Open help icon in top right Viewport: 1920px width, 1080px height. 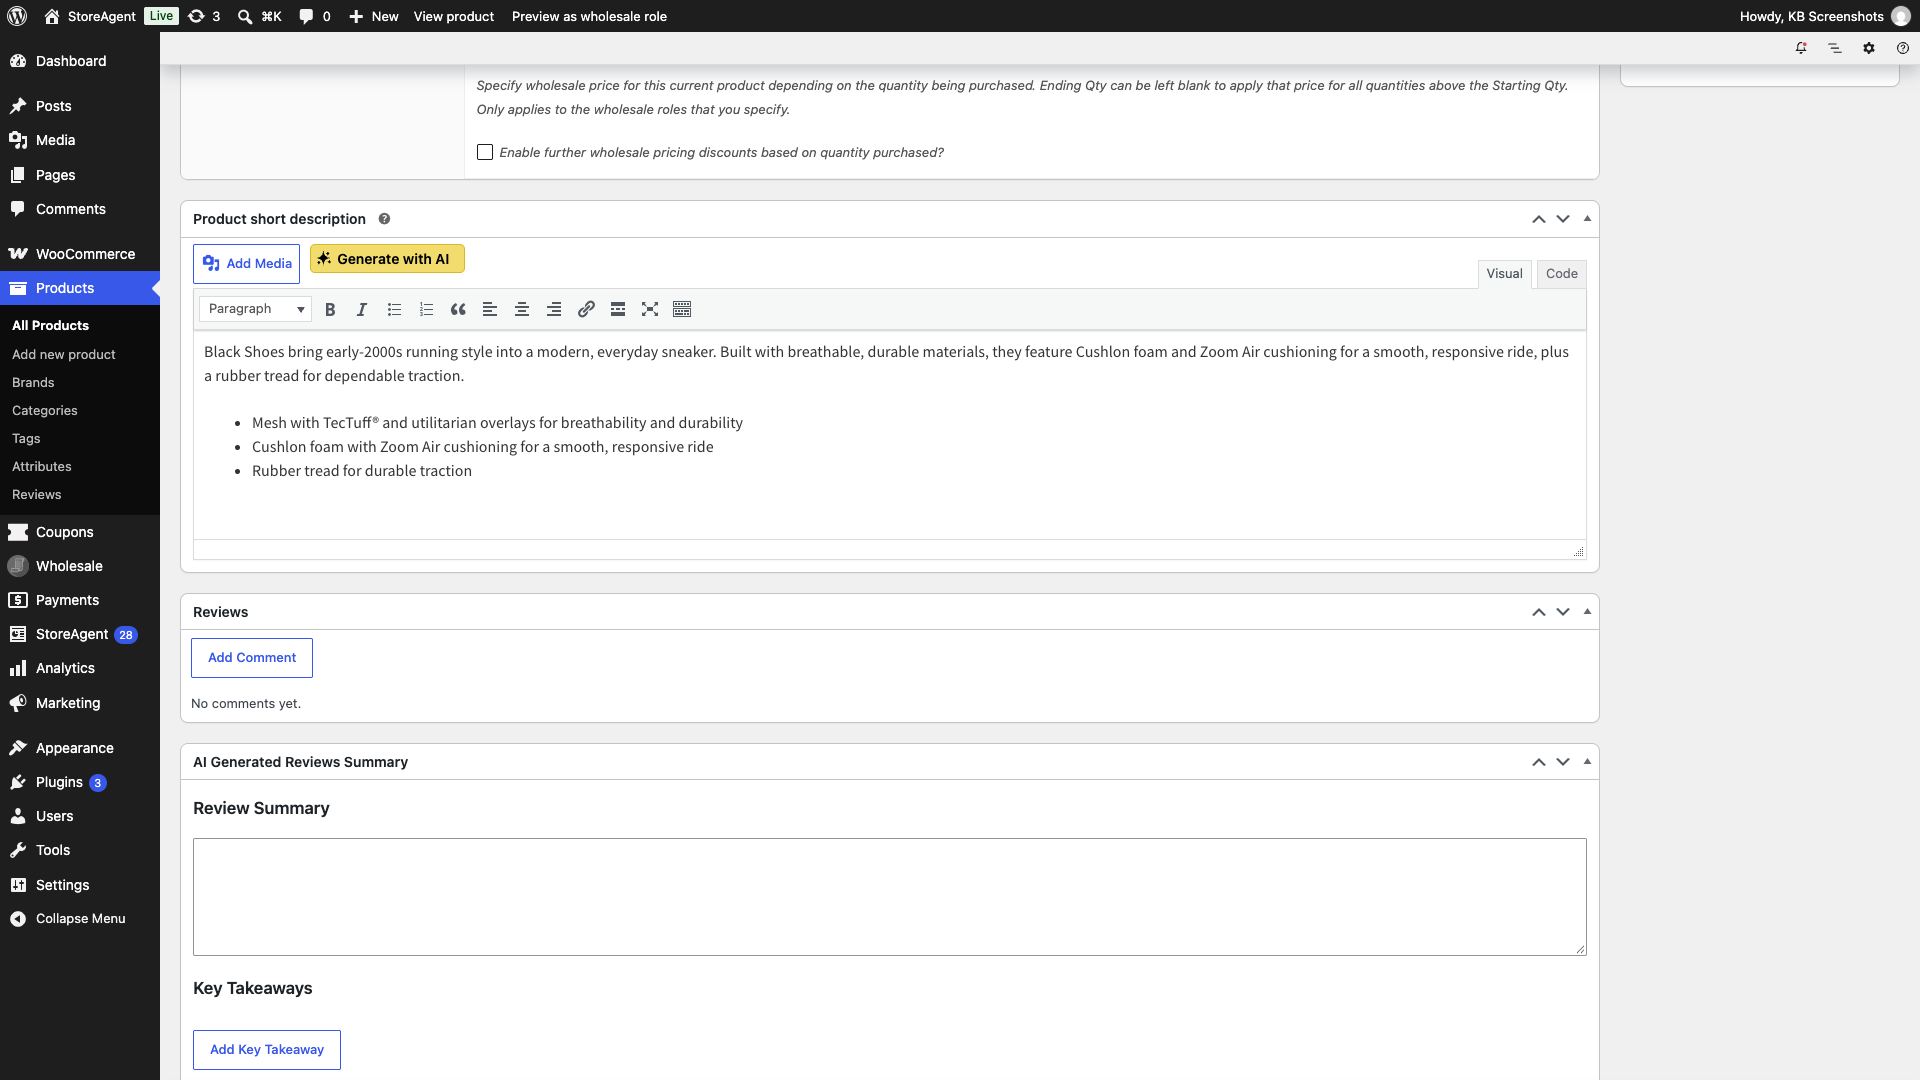1903,48
